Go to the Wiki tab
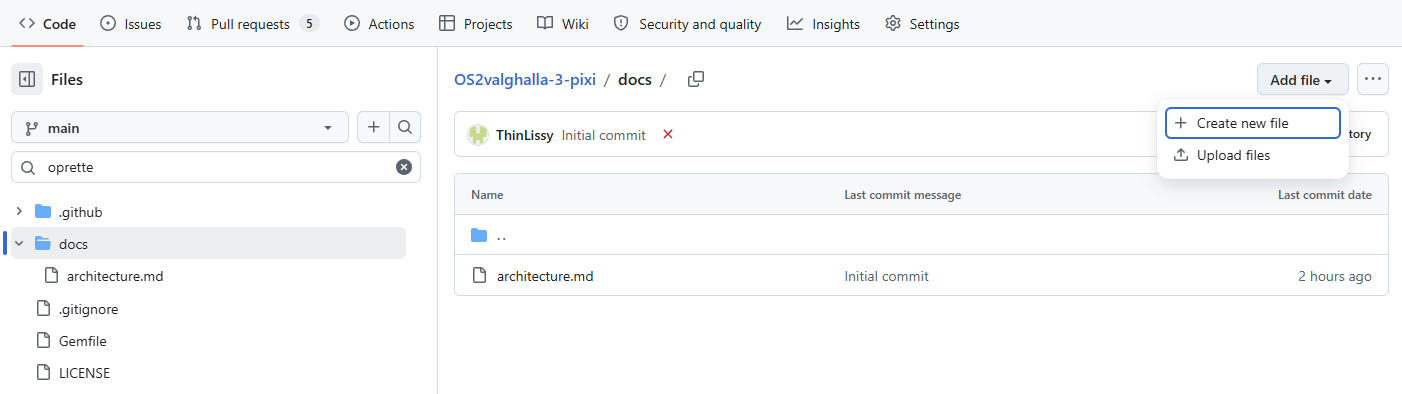 click(x=563, y=24)
